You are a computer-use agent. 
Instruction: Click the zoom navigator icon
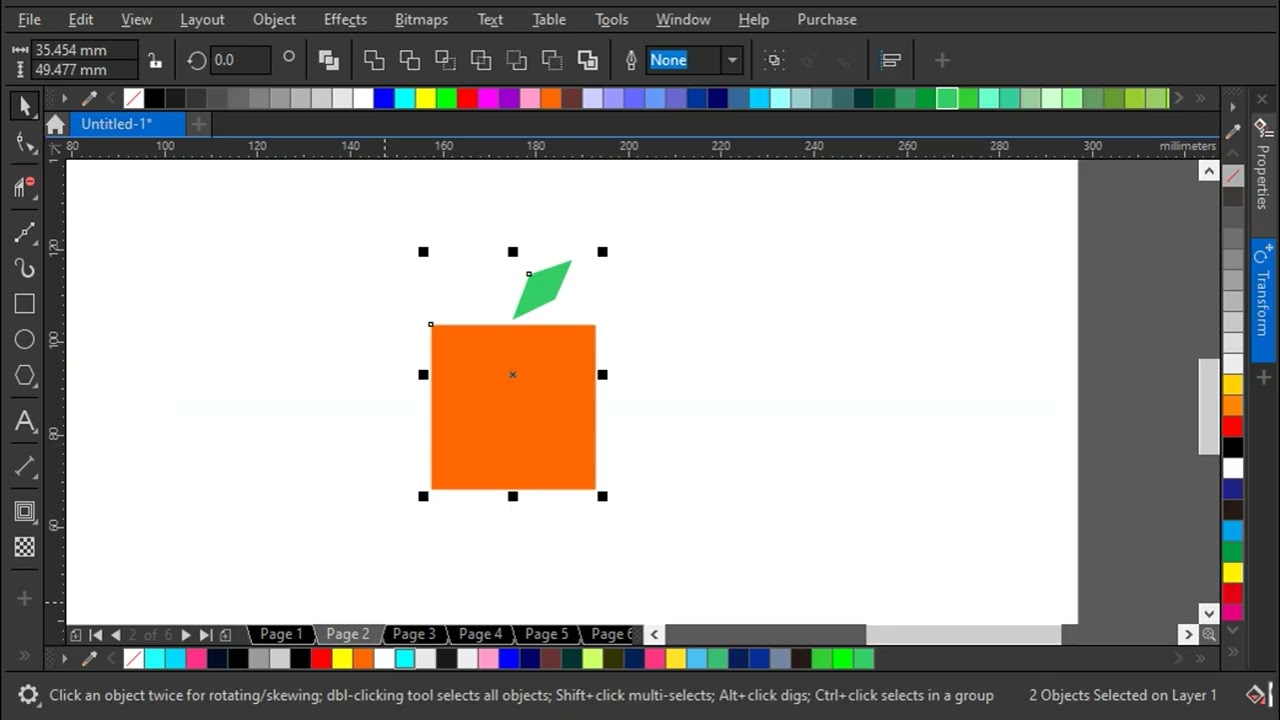point(1209,634)
